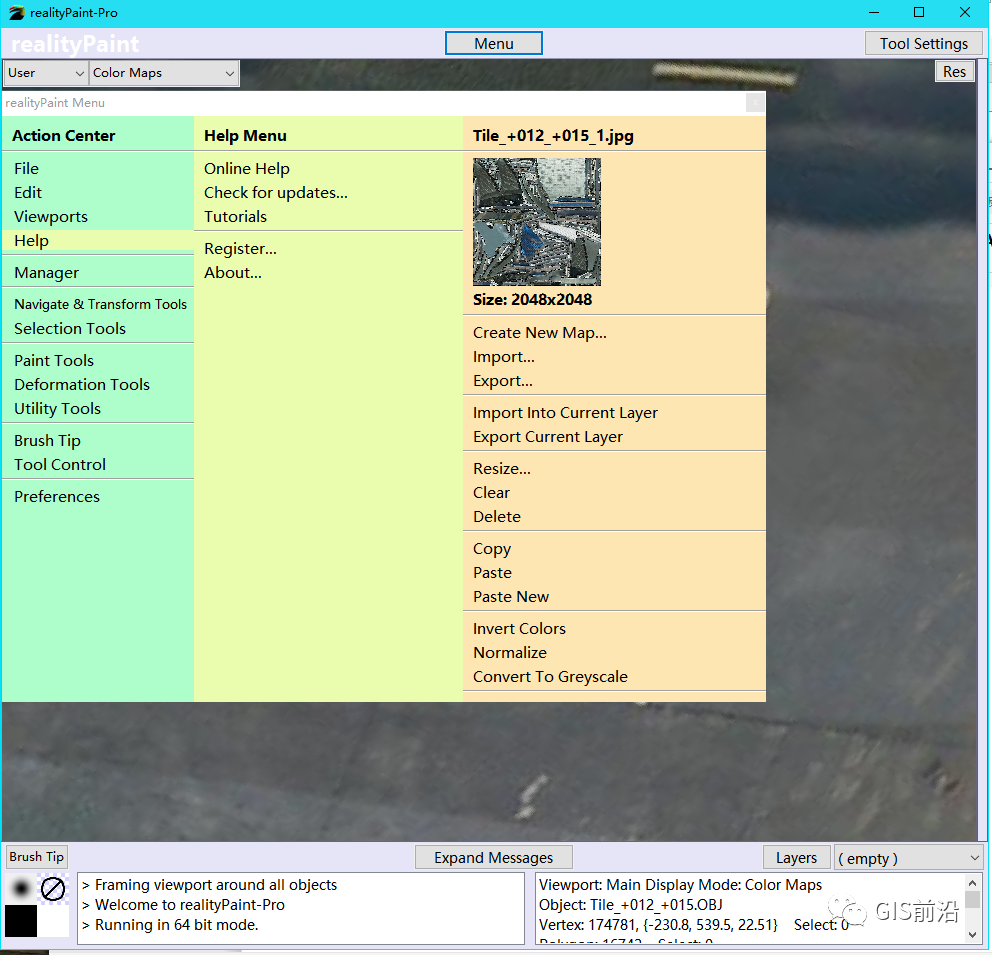Image resolution: width=992 pixels, height=955 pixels.
Task: Click the Brush Tip button at bottom
Action: 36,856
